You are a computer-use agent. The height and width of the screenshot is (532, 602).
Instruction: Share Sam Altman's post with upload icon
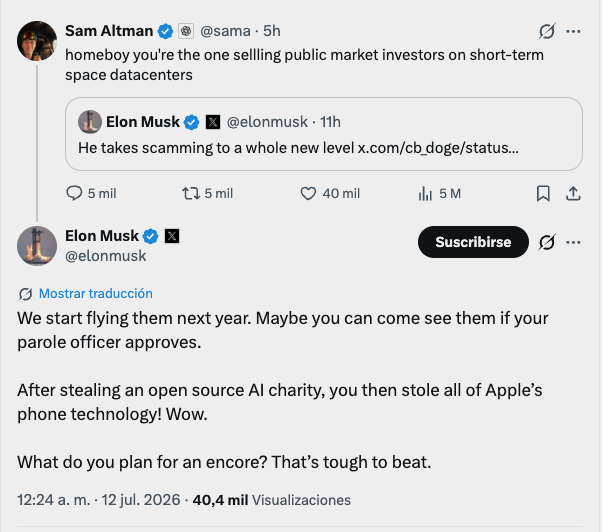[x=573, y=193]
